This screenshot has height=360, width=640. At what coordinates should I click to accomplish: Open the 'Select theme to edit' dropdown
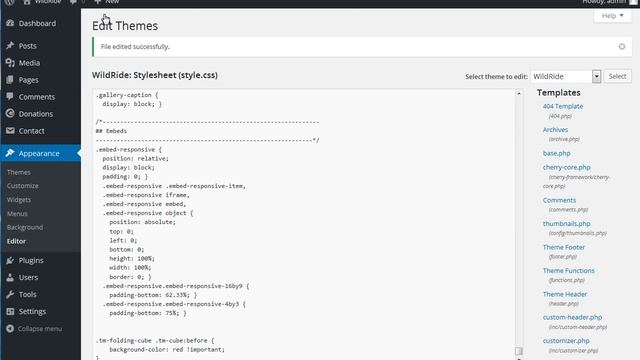tap(565, 76)
